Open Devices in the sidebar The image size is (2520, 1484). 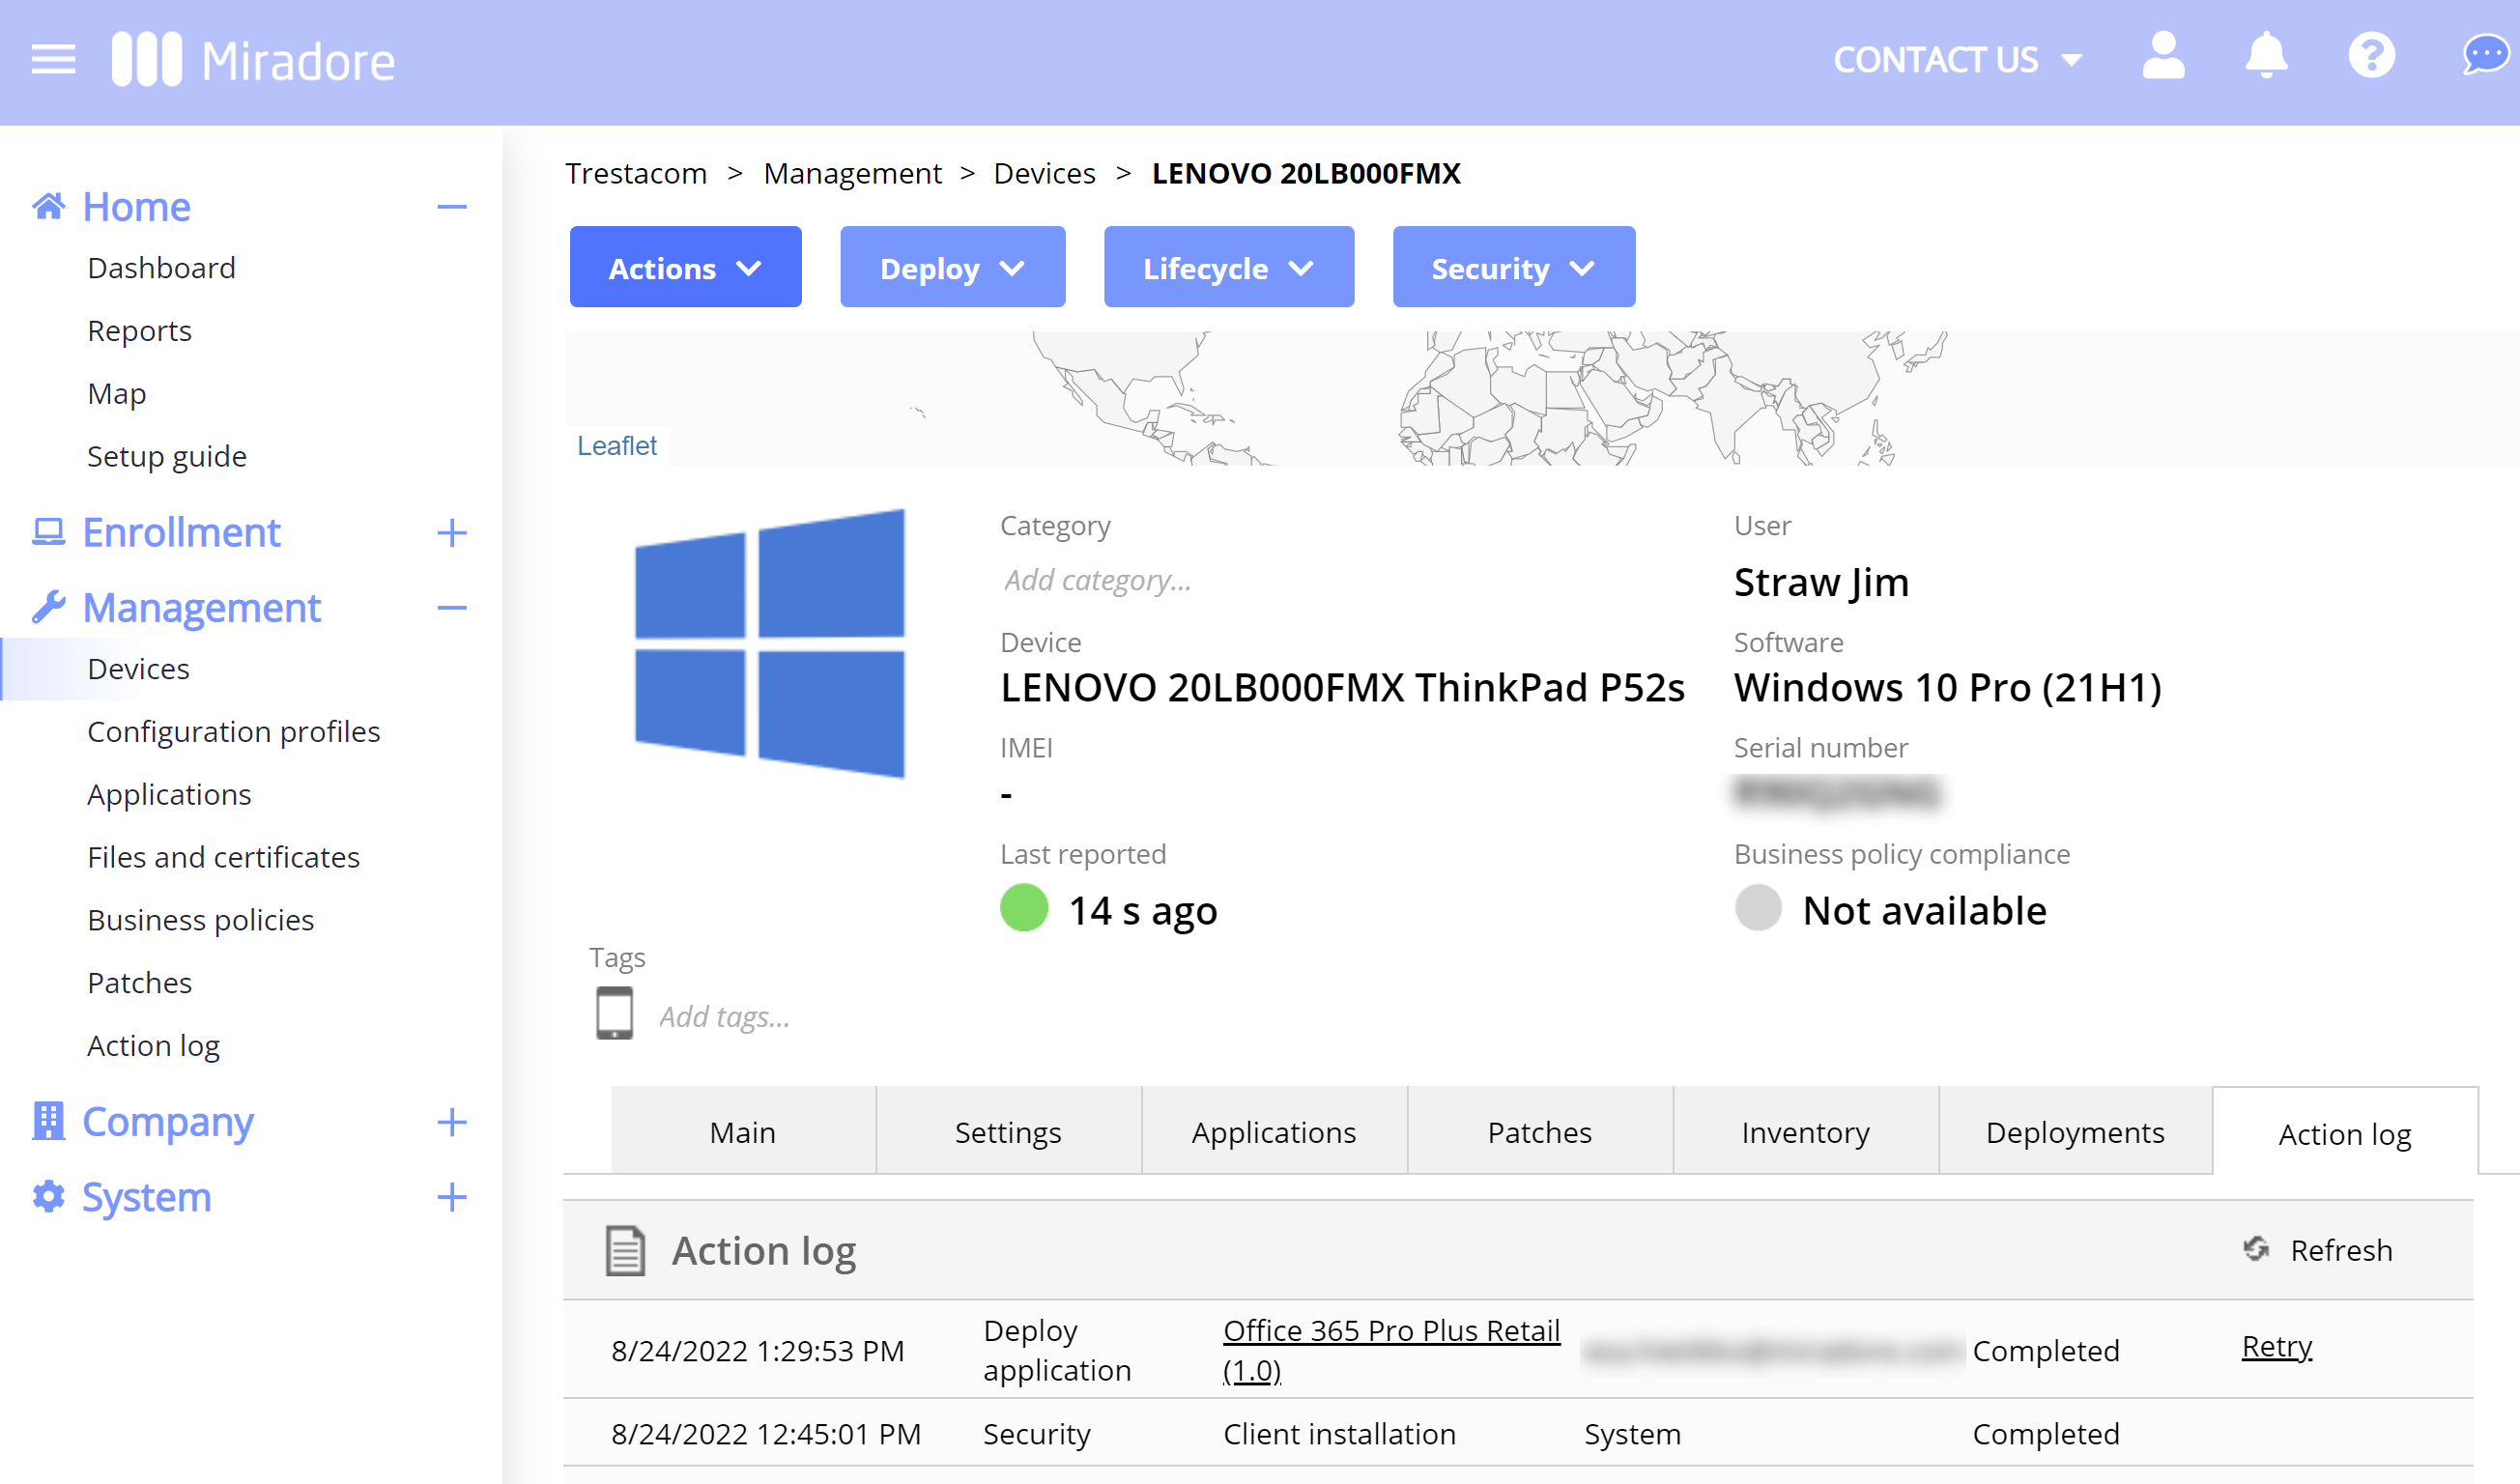coord(138,668)
